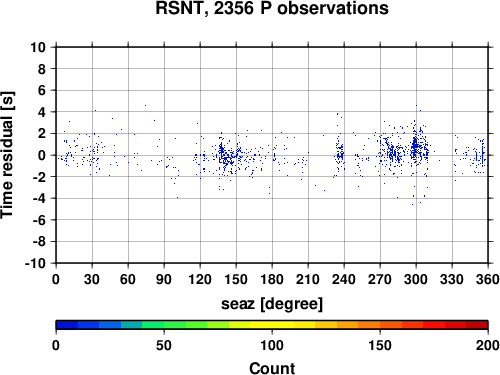Click the y-axis tick label -10

[x=35, y=263]
